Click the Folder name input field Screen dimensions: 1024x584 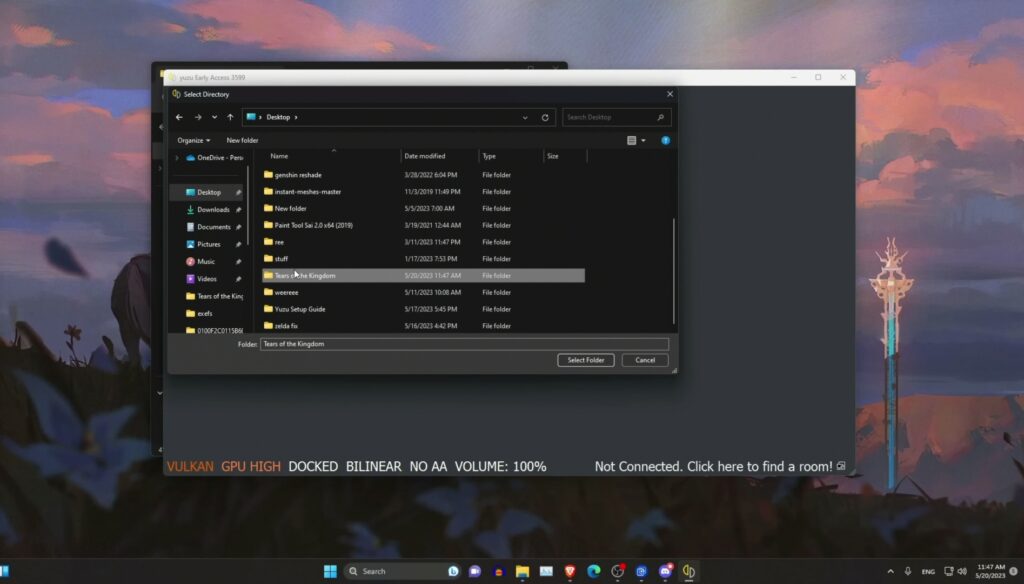pyautogui.click(x=464, y=344)
